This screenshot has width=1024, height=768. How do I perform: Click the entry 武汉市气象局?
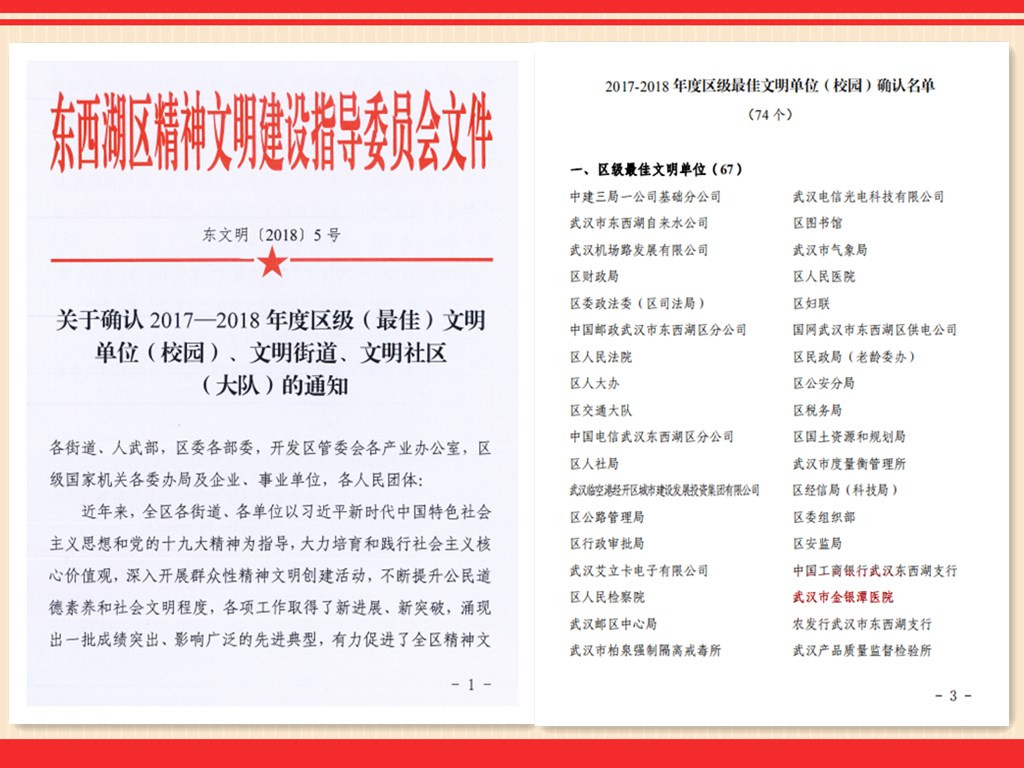click(x=829, y=250)
